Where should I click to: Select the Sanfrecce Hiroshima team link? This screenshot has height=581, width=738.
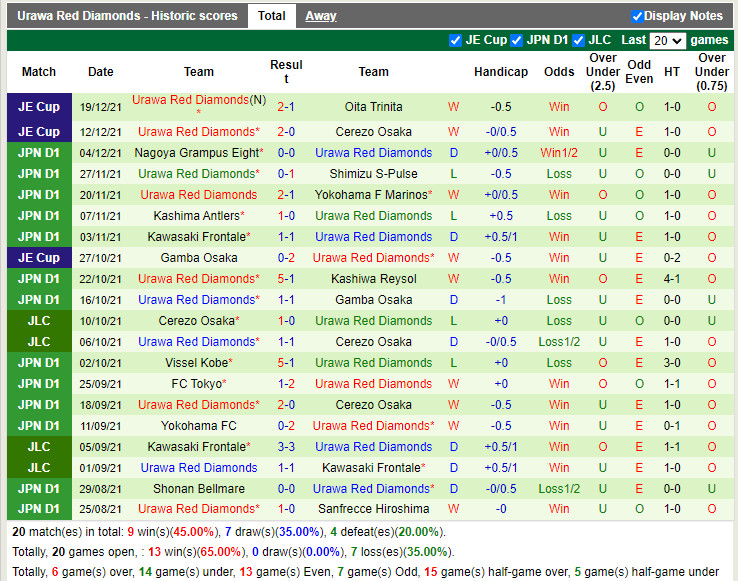pyautogui.click(x=373, y=509)
